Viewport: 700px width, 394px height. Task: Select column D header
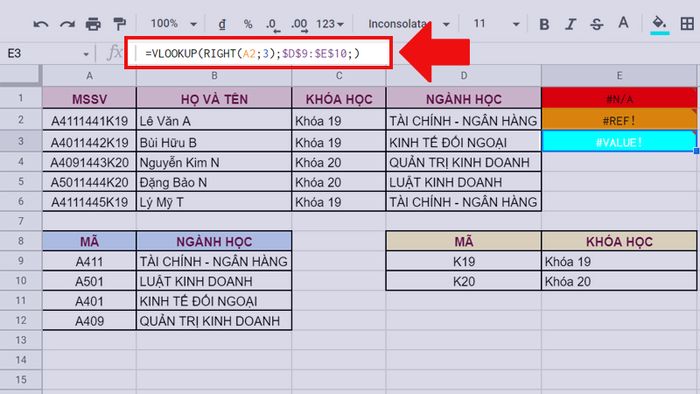(464, 76)
